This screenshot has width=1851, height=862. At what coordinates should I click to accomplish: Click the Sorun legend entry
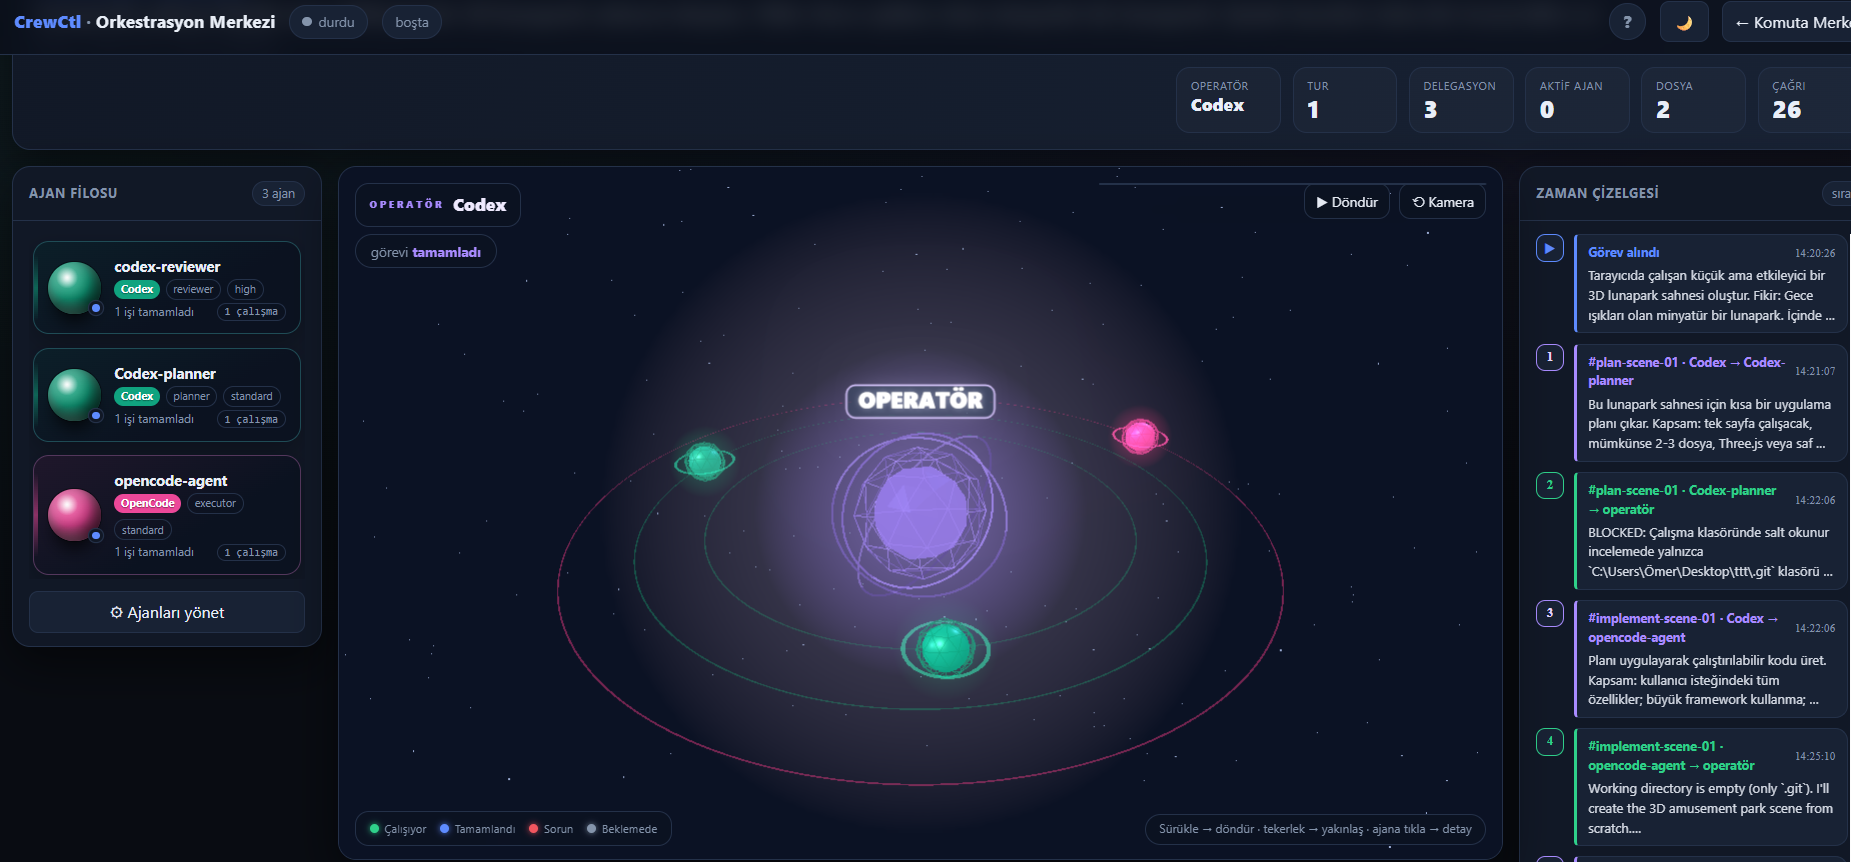coord(551,829)
